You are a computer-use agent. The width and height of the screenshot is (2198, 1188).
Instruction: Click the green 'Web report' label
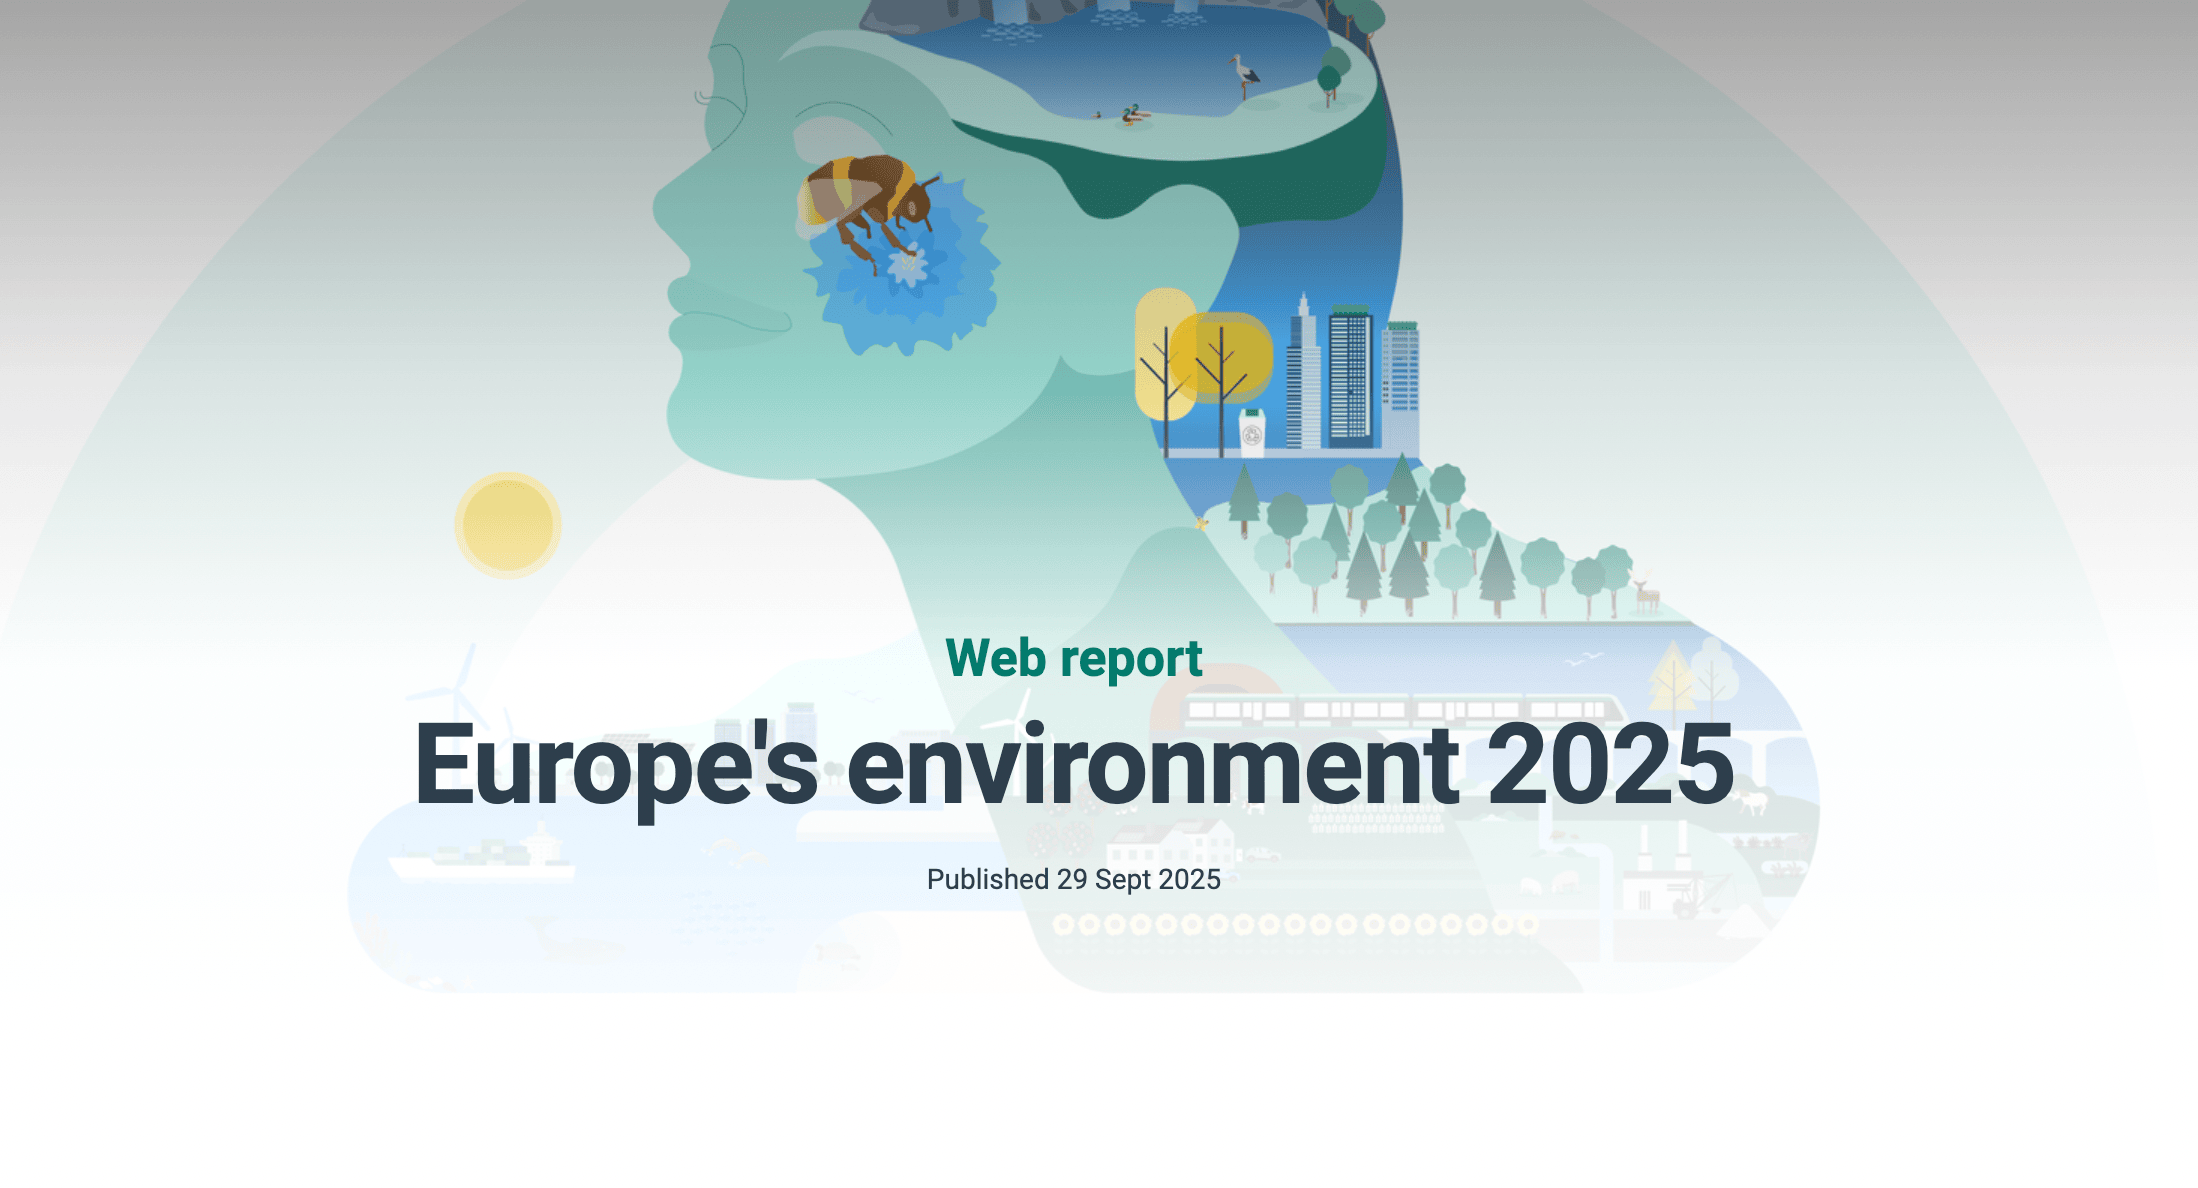(1073, 658)
